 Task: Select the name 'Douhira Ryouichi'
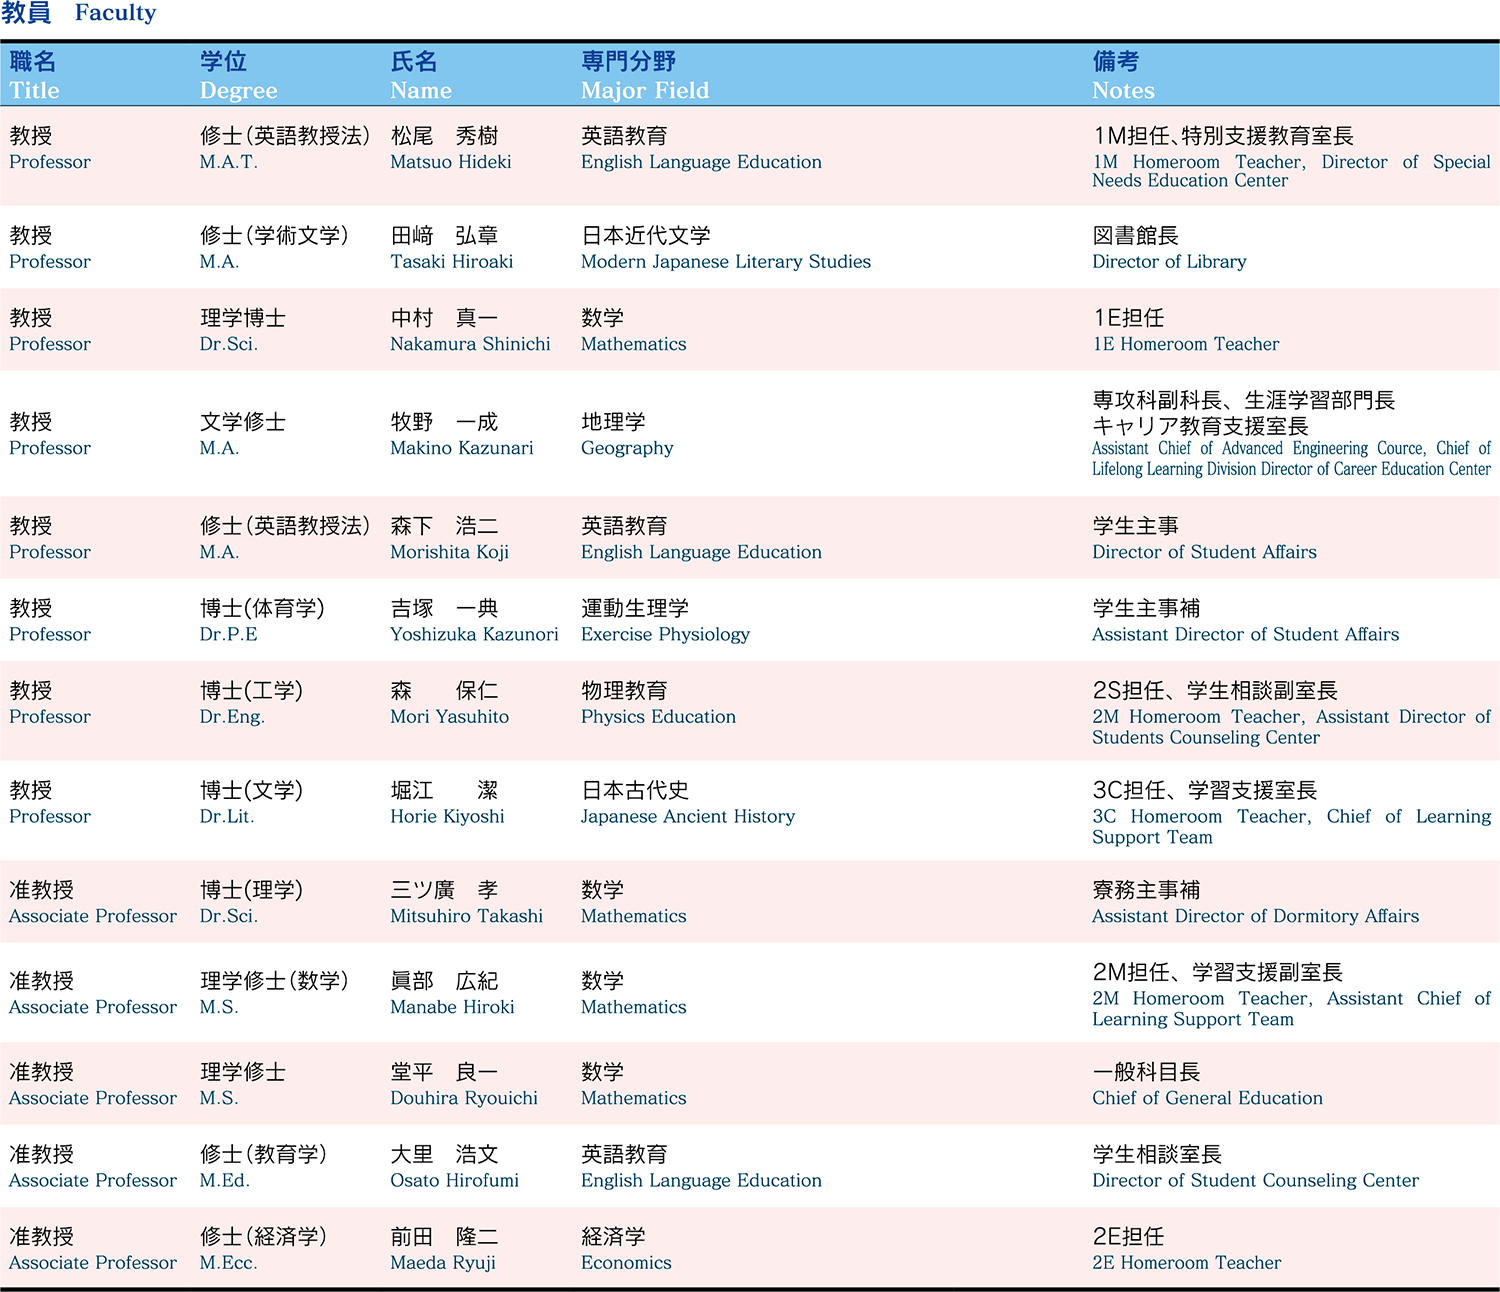[464, 1098]
